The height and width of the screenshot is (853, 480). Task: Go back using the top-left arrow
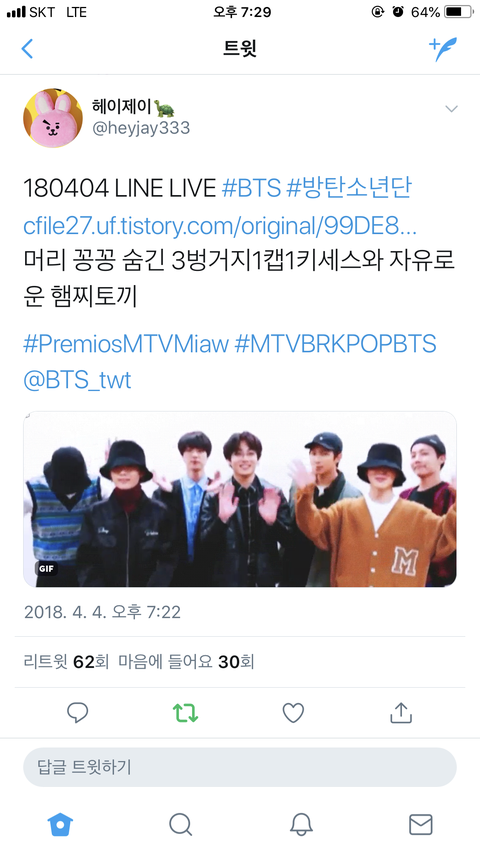click(27, 49)
